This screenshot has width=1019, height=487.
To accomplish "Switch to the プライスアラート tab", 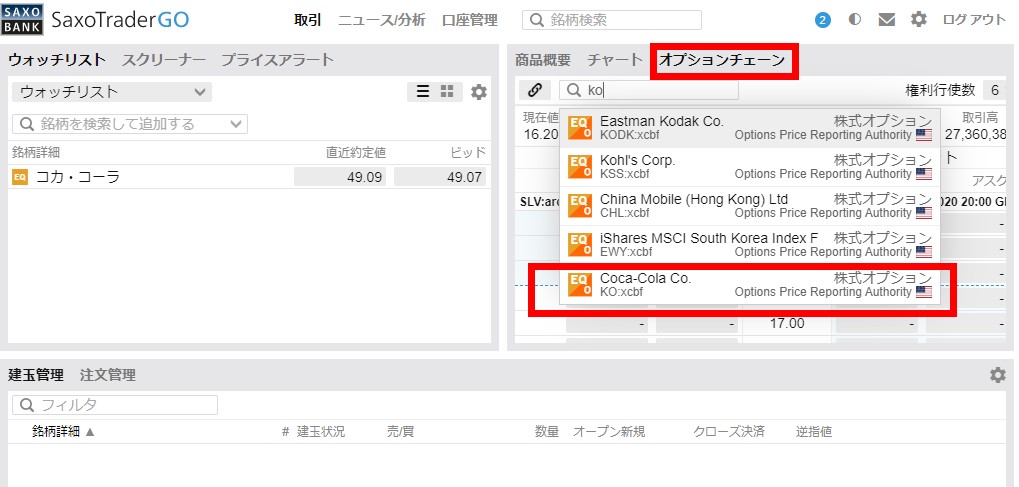I will (277, 60).
